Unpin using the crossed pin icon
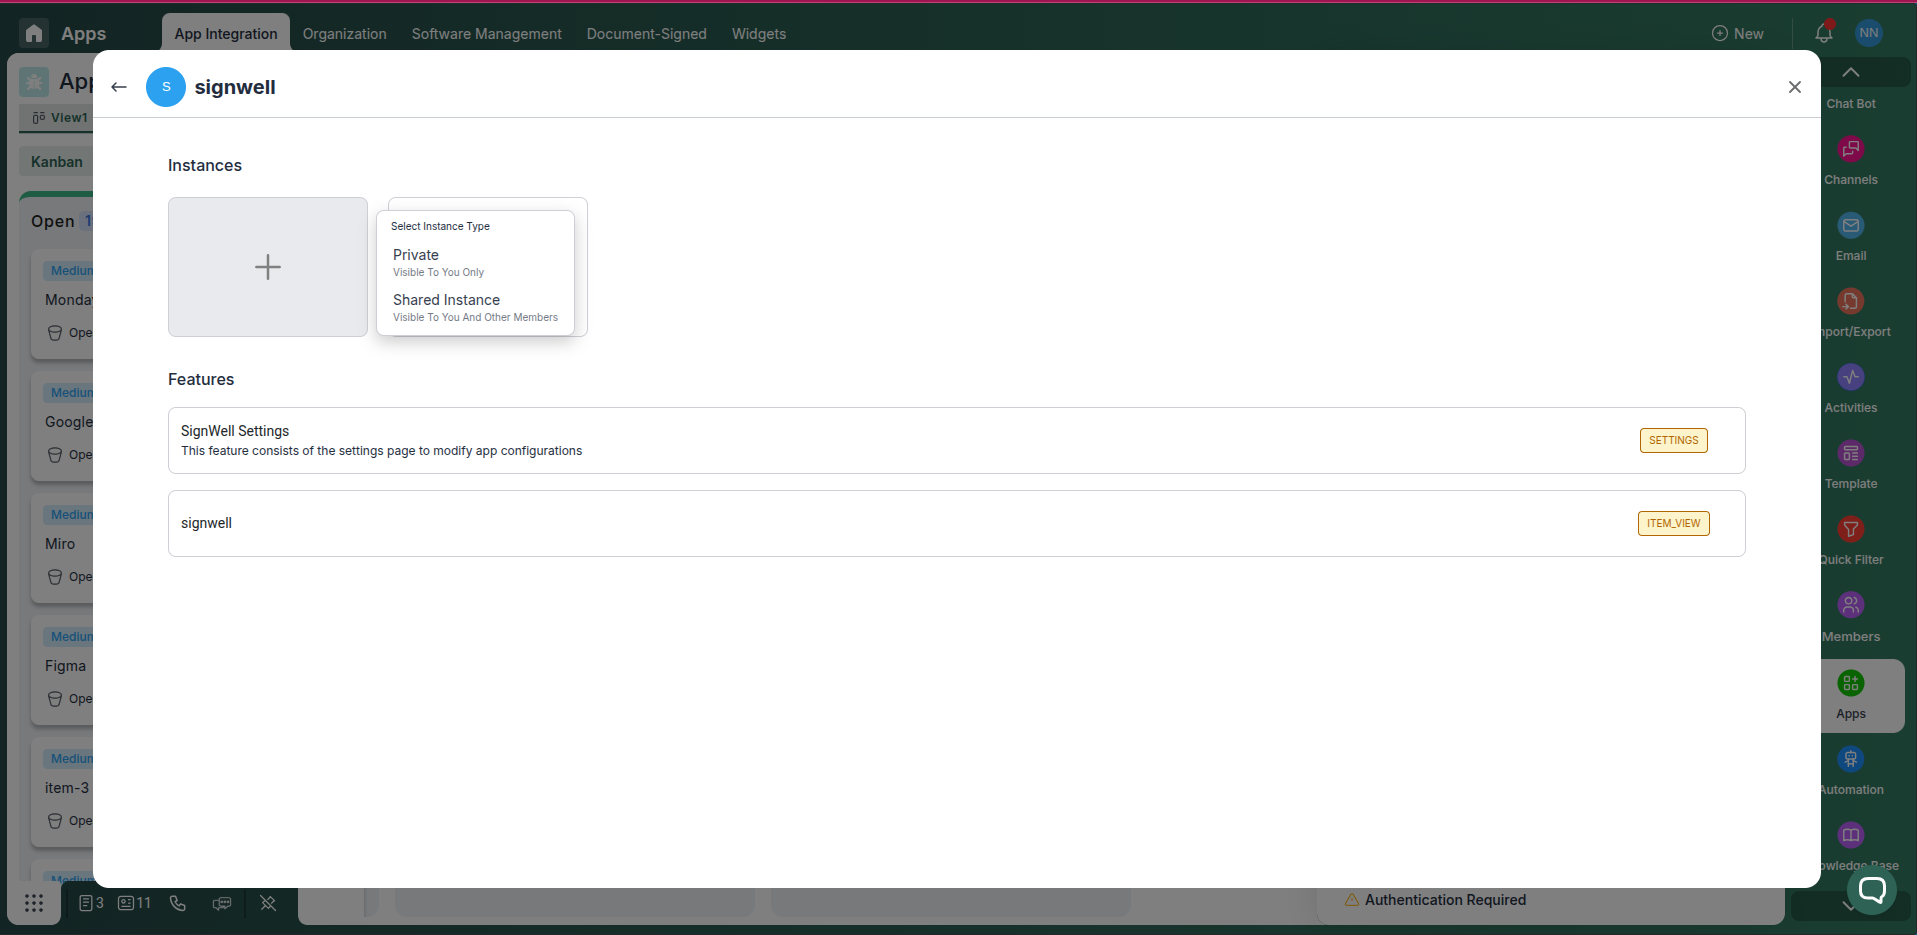 (x=268, y=903)
